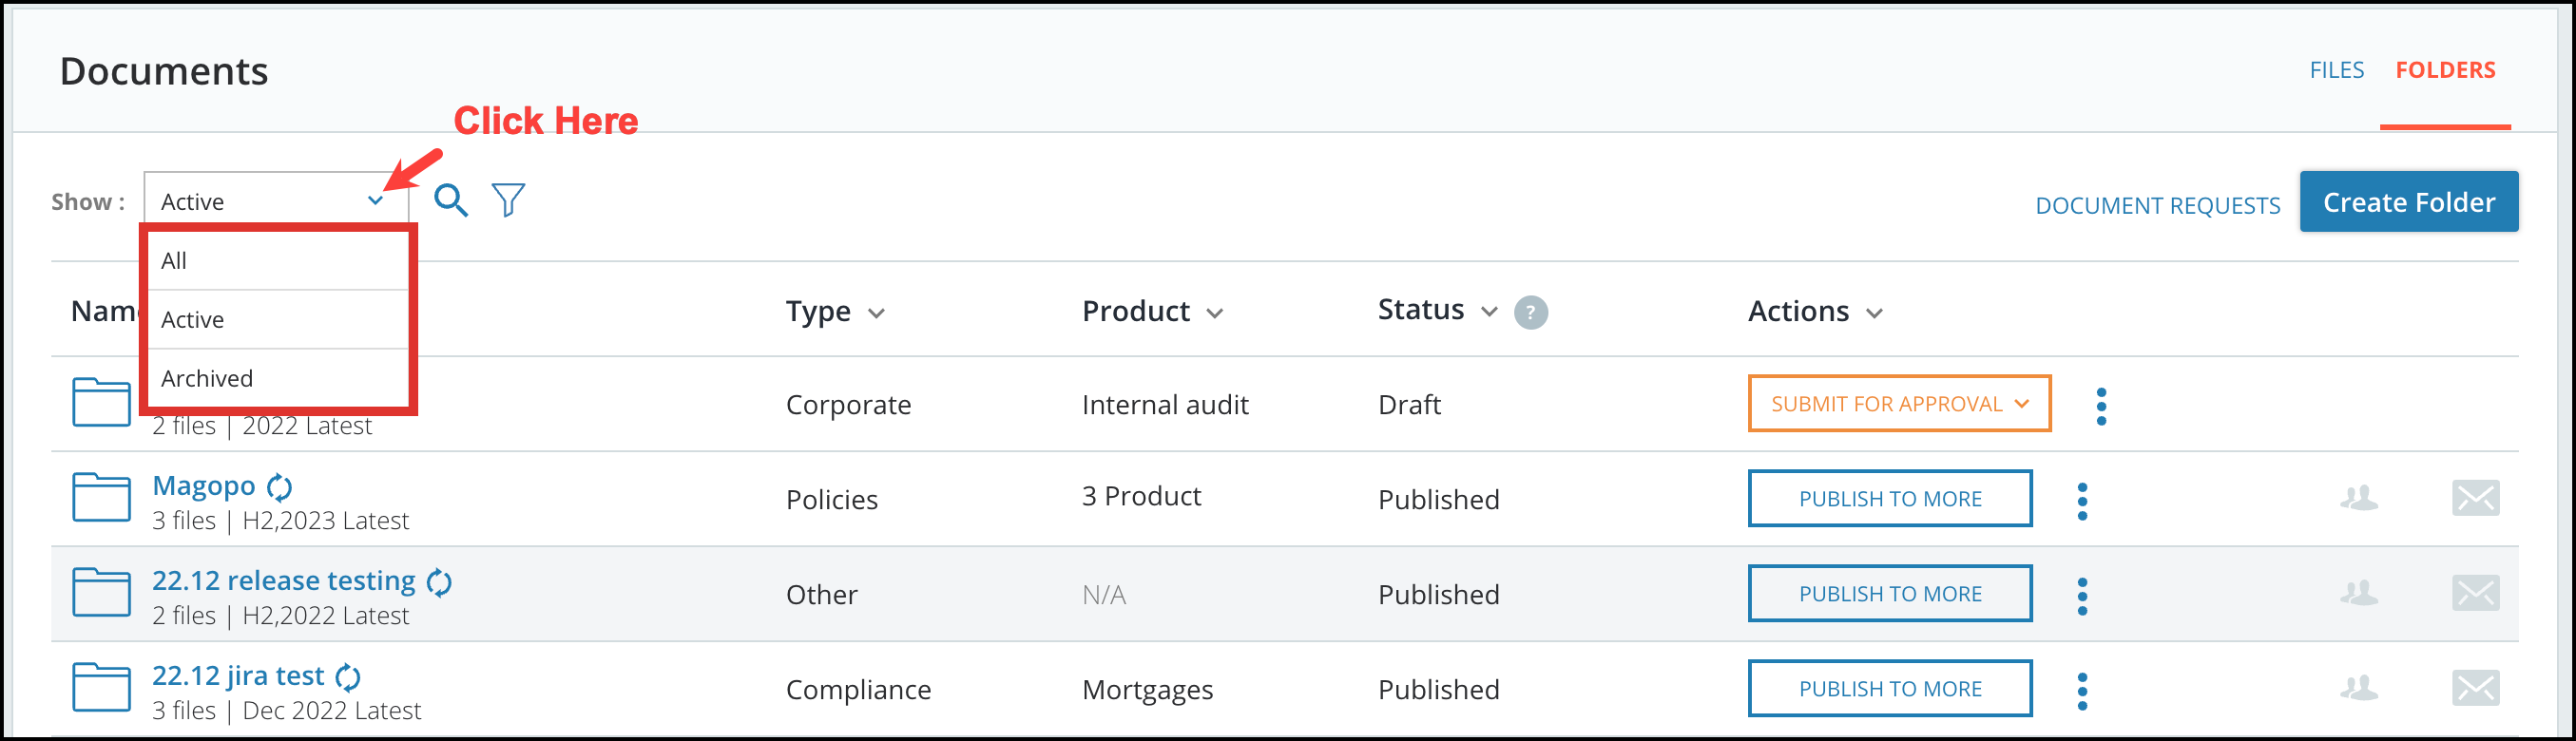Open kebab menu for 22.12 jira test

pos(2082,691)
